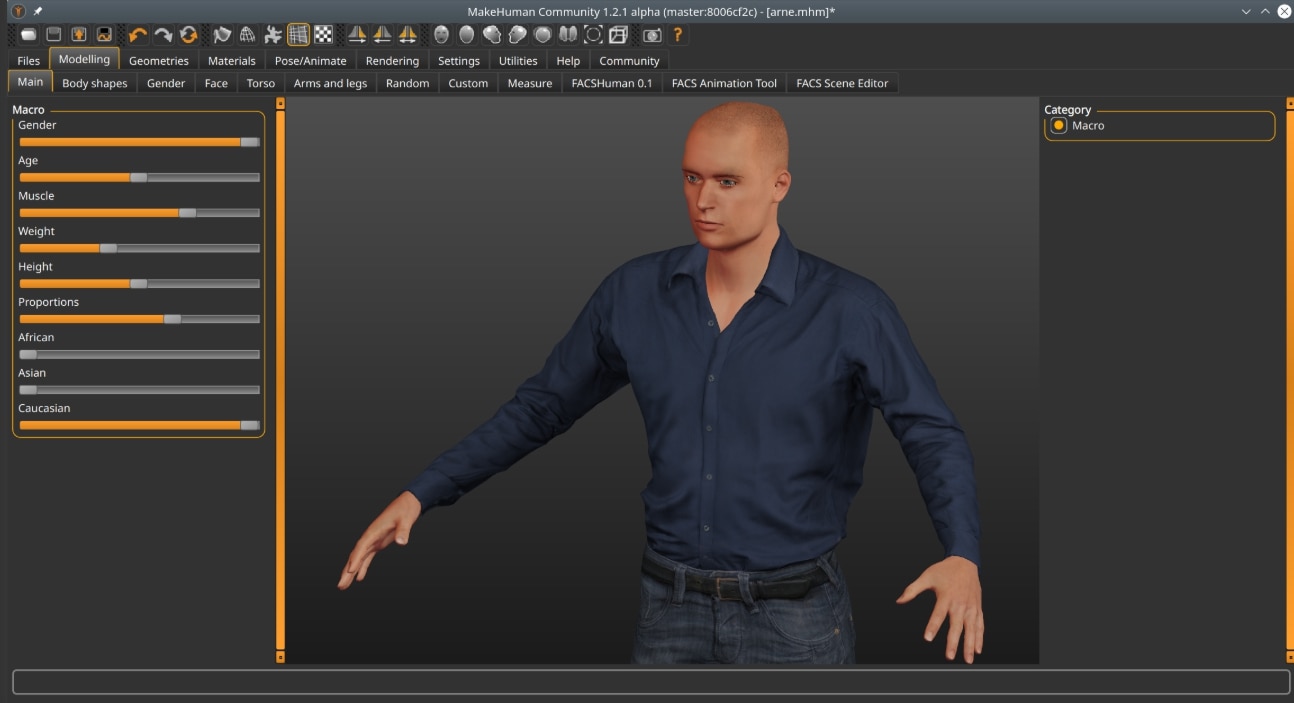The width and height of the screenshot is (1294, 703).
Task: Open the Pose/Animate tab
Action: [x=311, y=61]
